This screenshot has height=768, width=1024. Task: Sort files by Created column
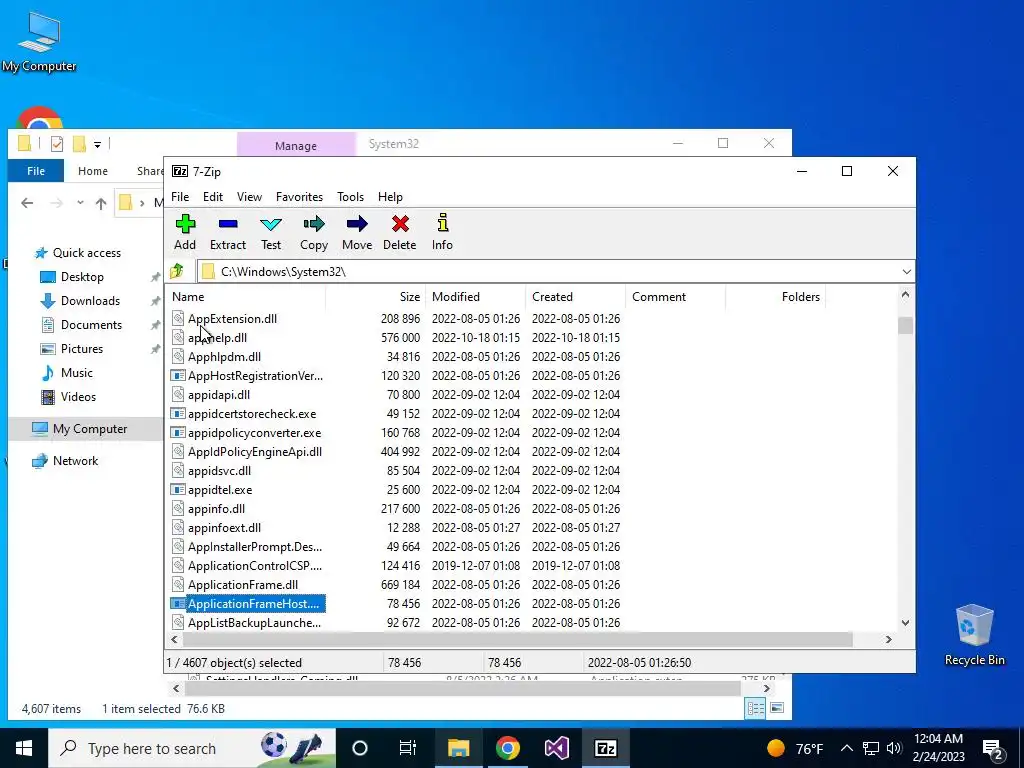575,296
